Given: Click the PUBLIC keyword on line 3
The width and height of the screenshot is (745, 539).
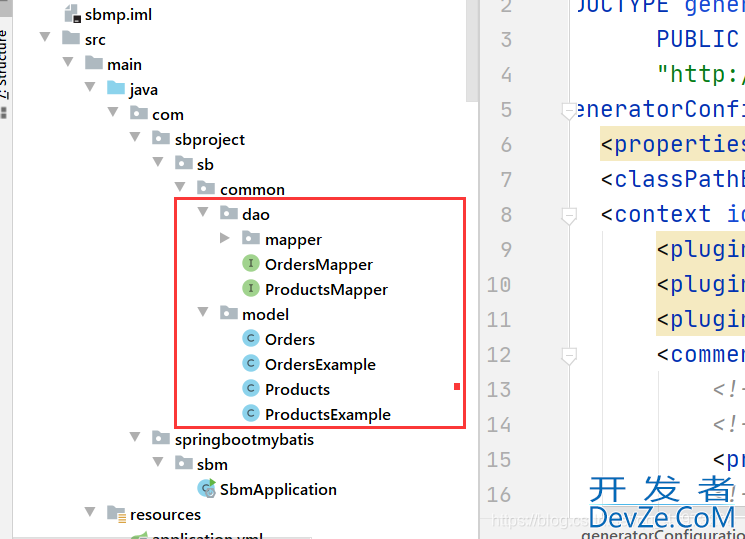Looking at the screenshot, I should pyautogui.click(x=697, y=39).
